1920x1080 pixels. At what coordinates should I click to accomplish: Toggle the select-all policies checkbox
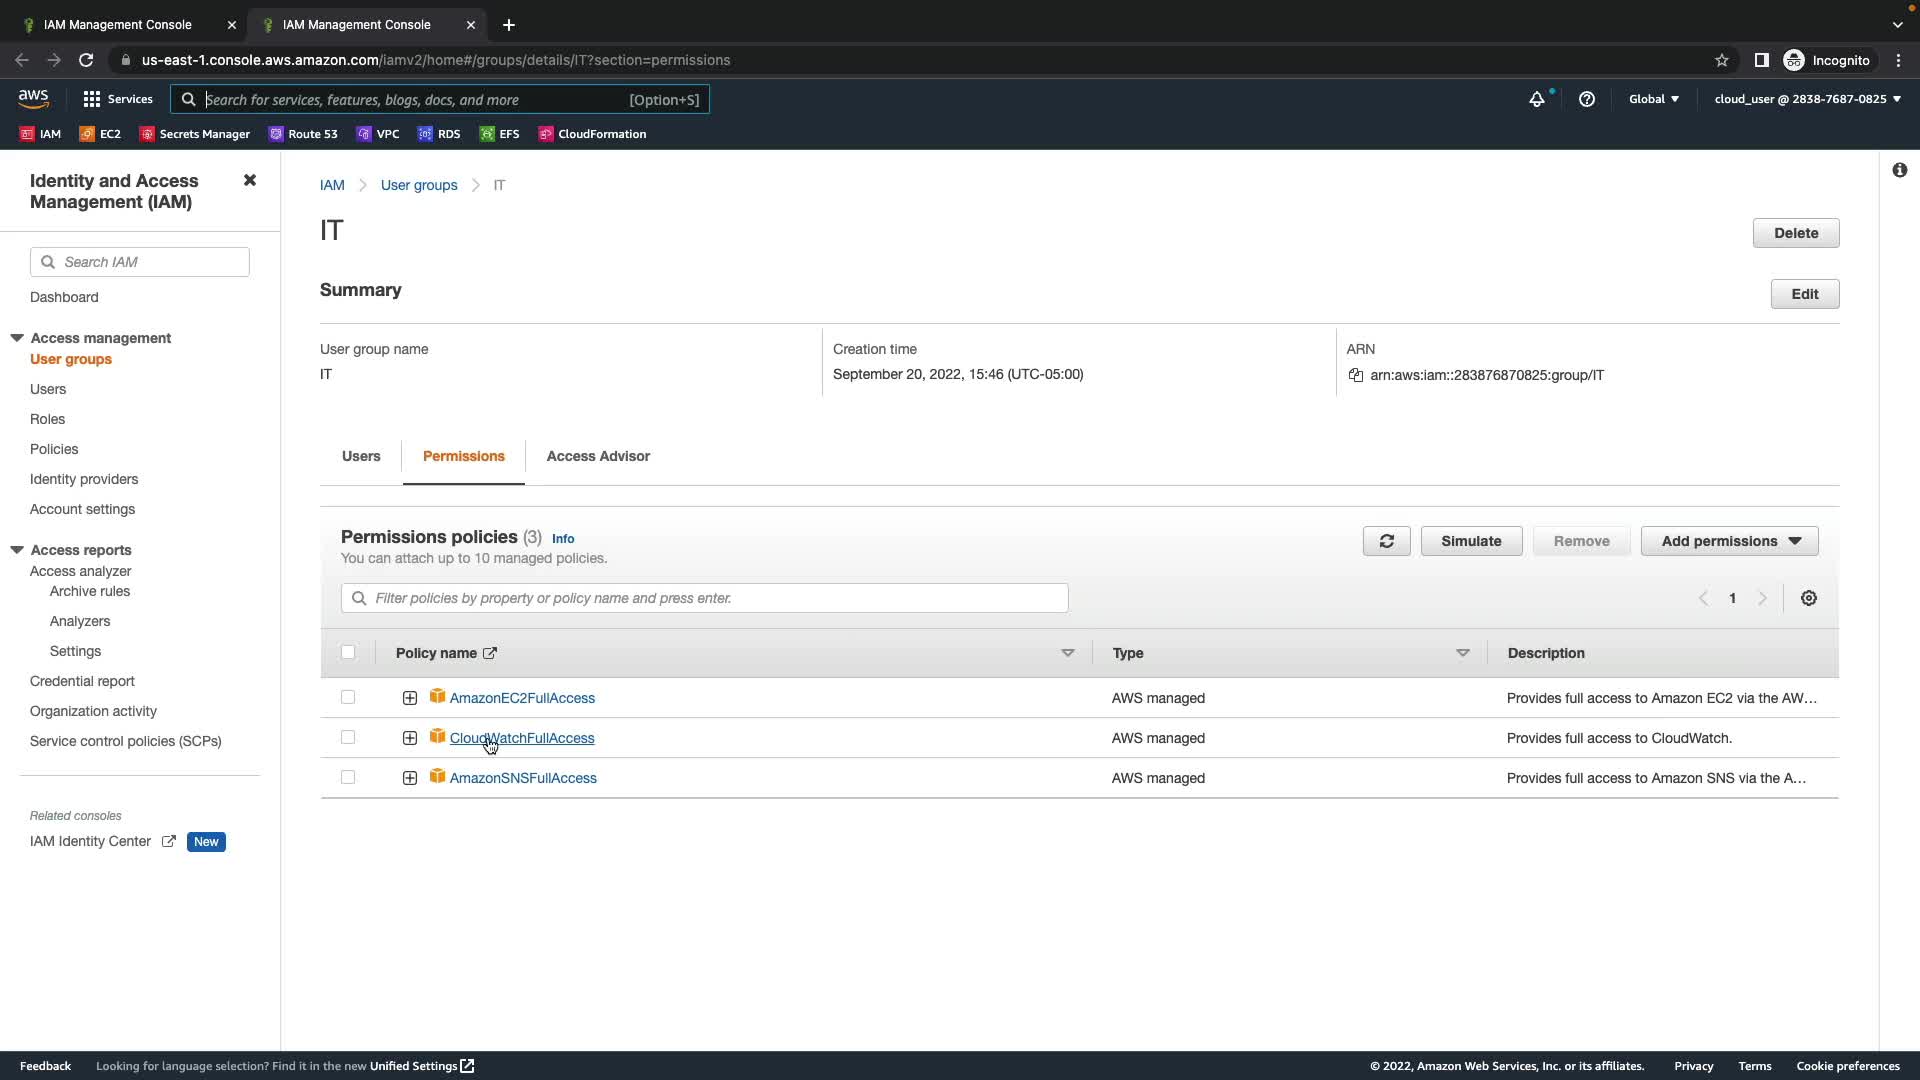point(348,652)
